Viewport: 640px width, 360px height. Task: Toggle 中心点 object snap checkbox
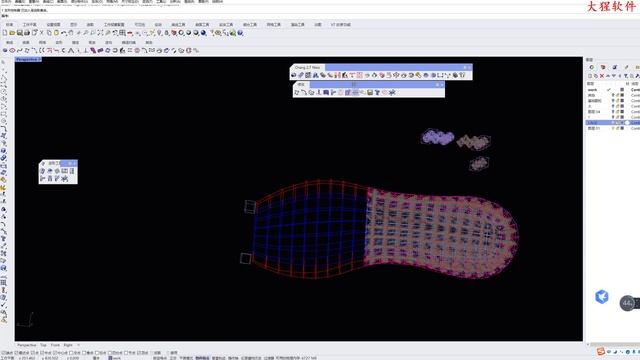[56, 353]
